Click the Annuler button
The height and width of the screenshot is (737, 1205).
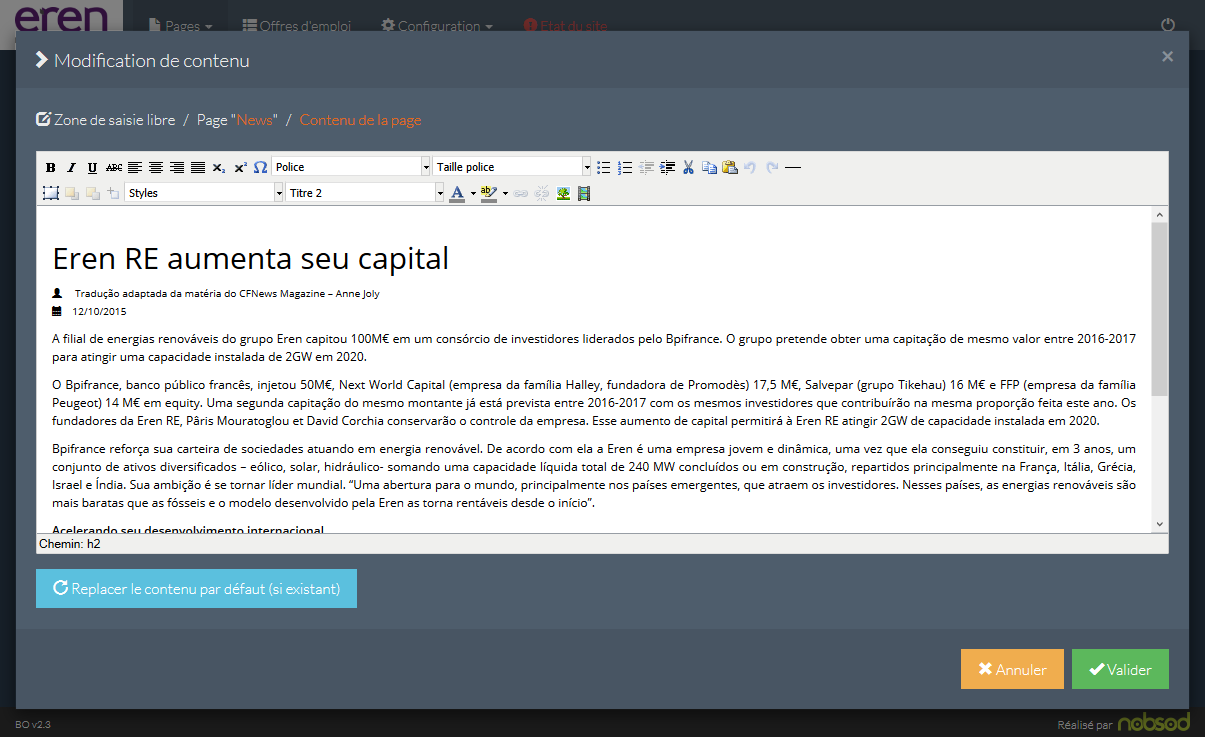pos(1012,669)
